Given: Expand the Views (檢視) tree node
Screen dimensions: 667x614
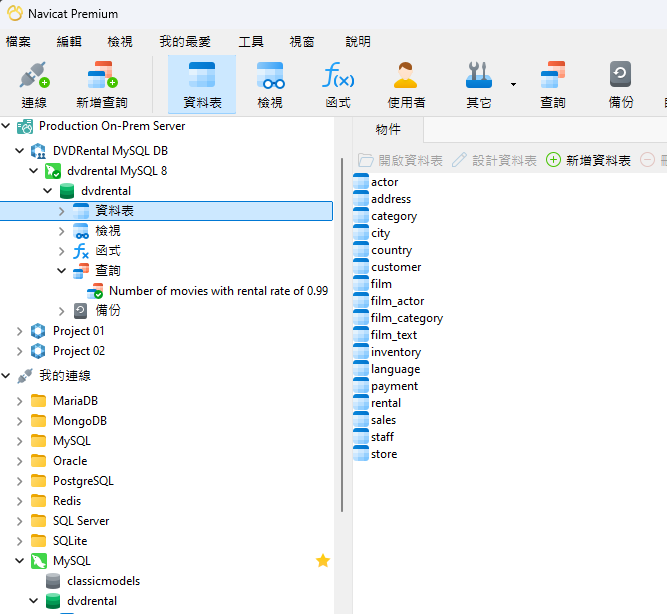Looking at the screenshot, I should tap(62, 231).
